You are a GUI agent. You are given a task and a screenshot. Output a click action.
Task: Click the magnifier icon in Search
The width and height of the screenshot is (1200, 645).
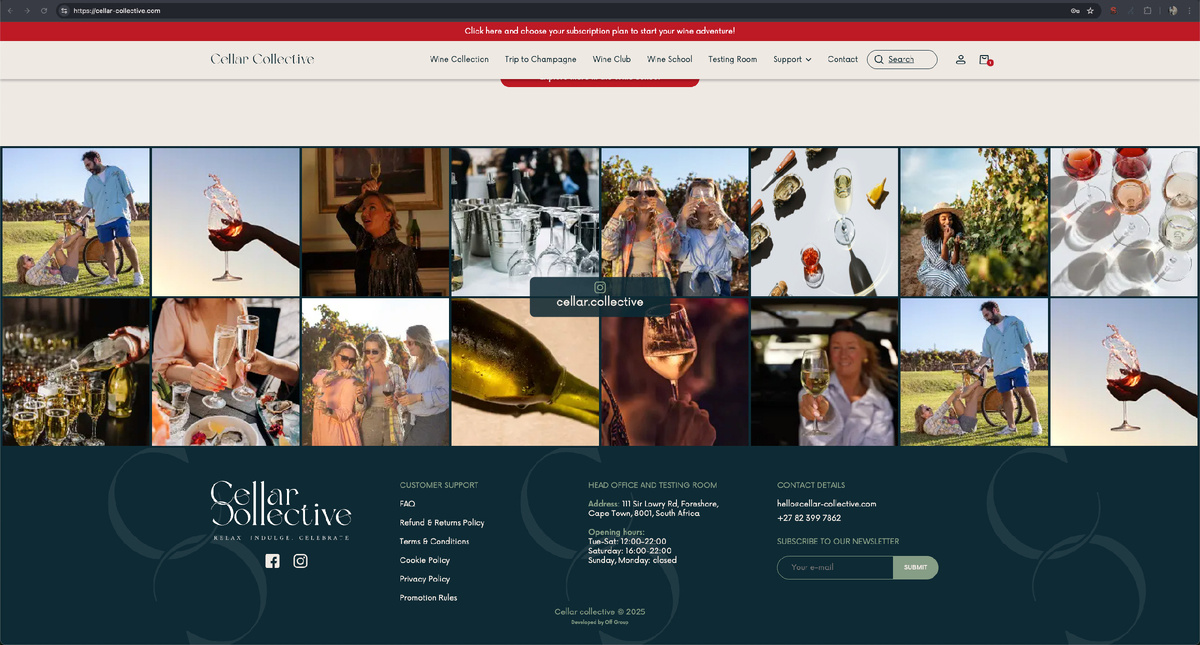point(879,59)
